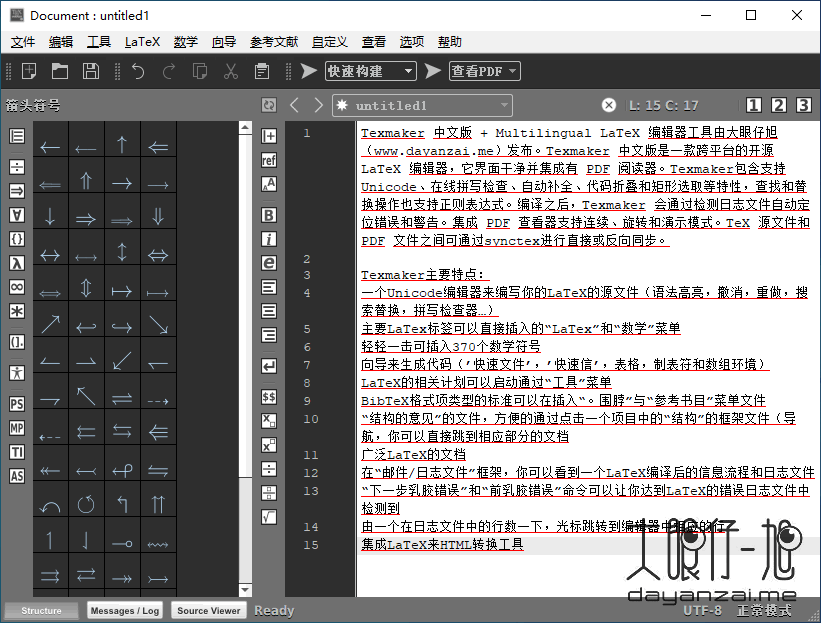Open the untitled1 document selector dropdown
Screen dimensions: 821x623
(x=422, y=105)
